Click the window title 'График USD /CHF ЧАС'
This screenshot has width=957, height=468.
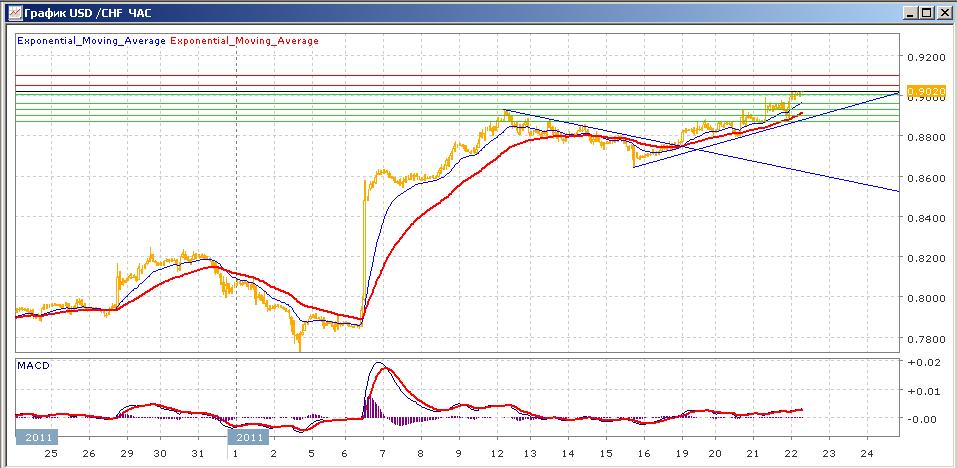coord(88,12)
